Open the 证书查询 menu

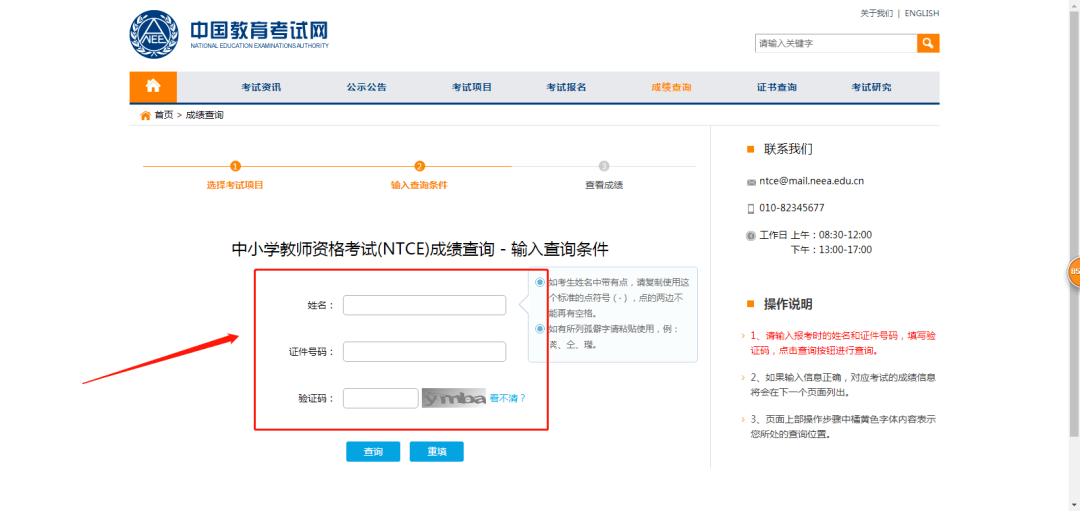(x=777, y=87)
